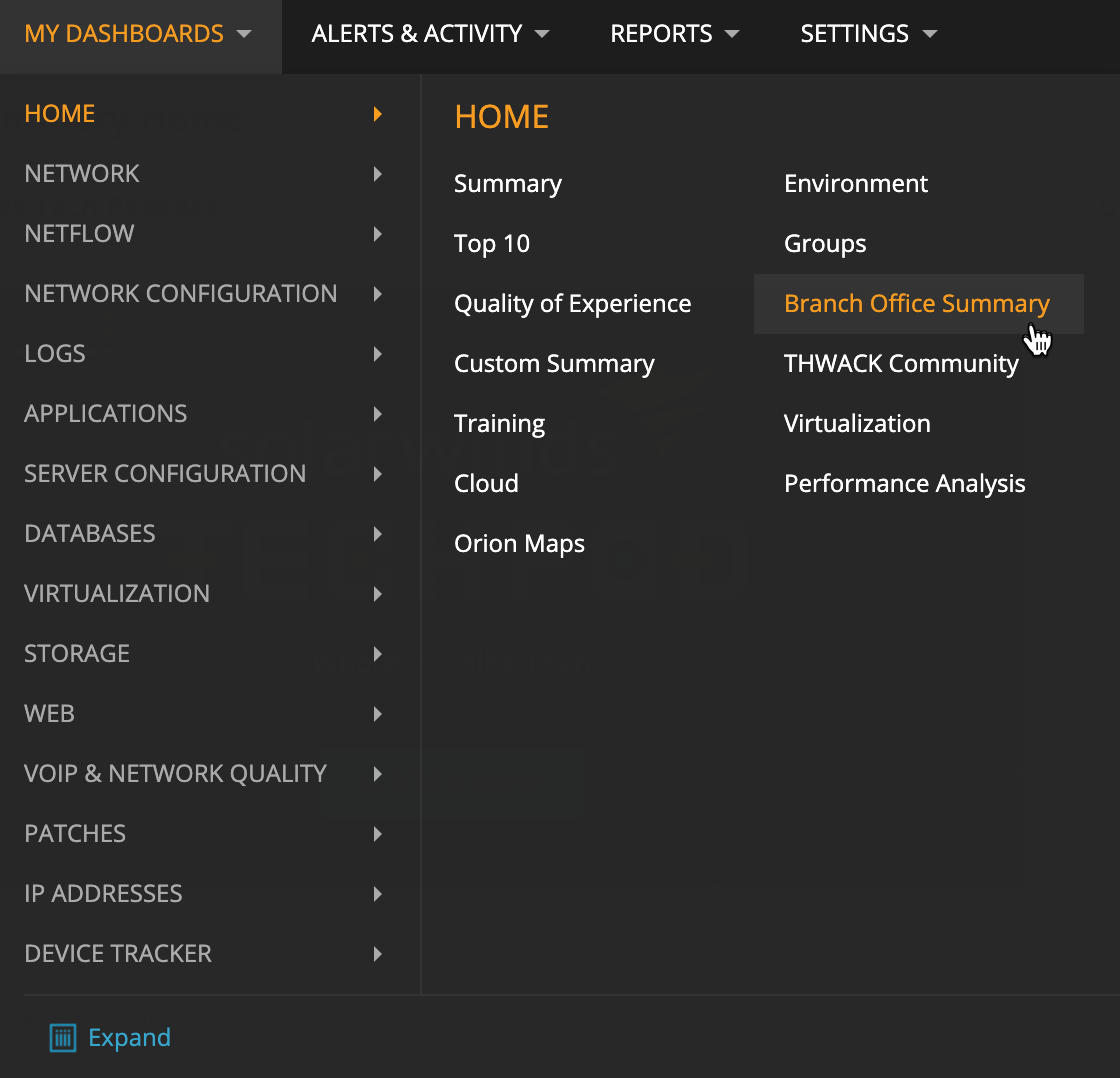Open the Summary dashboard
The image size is (1120, 1078).
coord(508,184)
